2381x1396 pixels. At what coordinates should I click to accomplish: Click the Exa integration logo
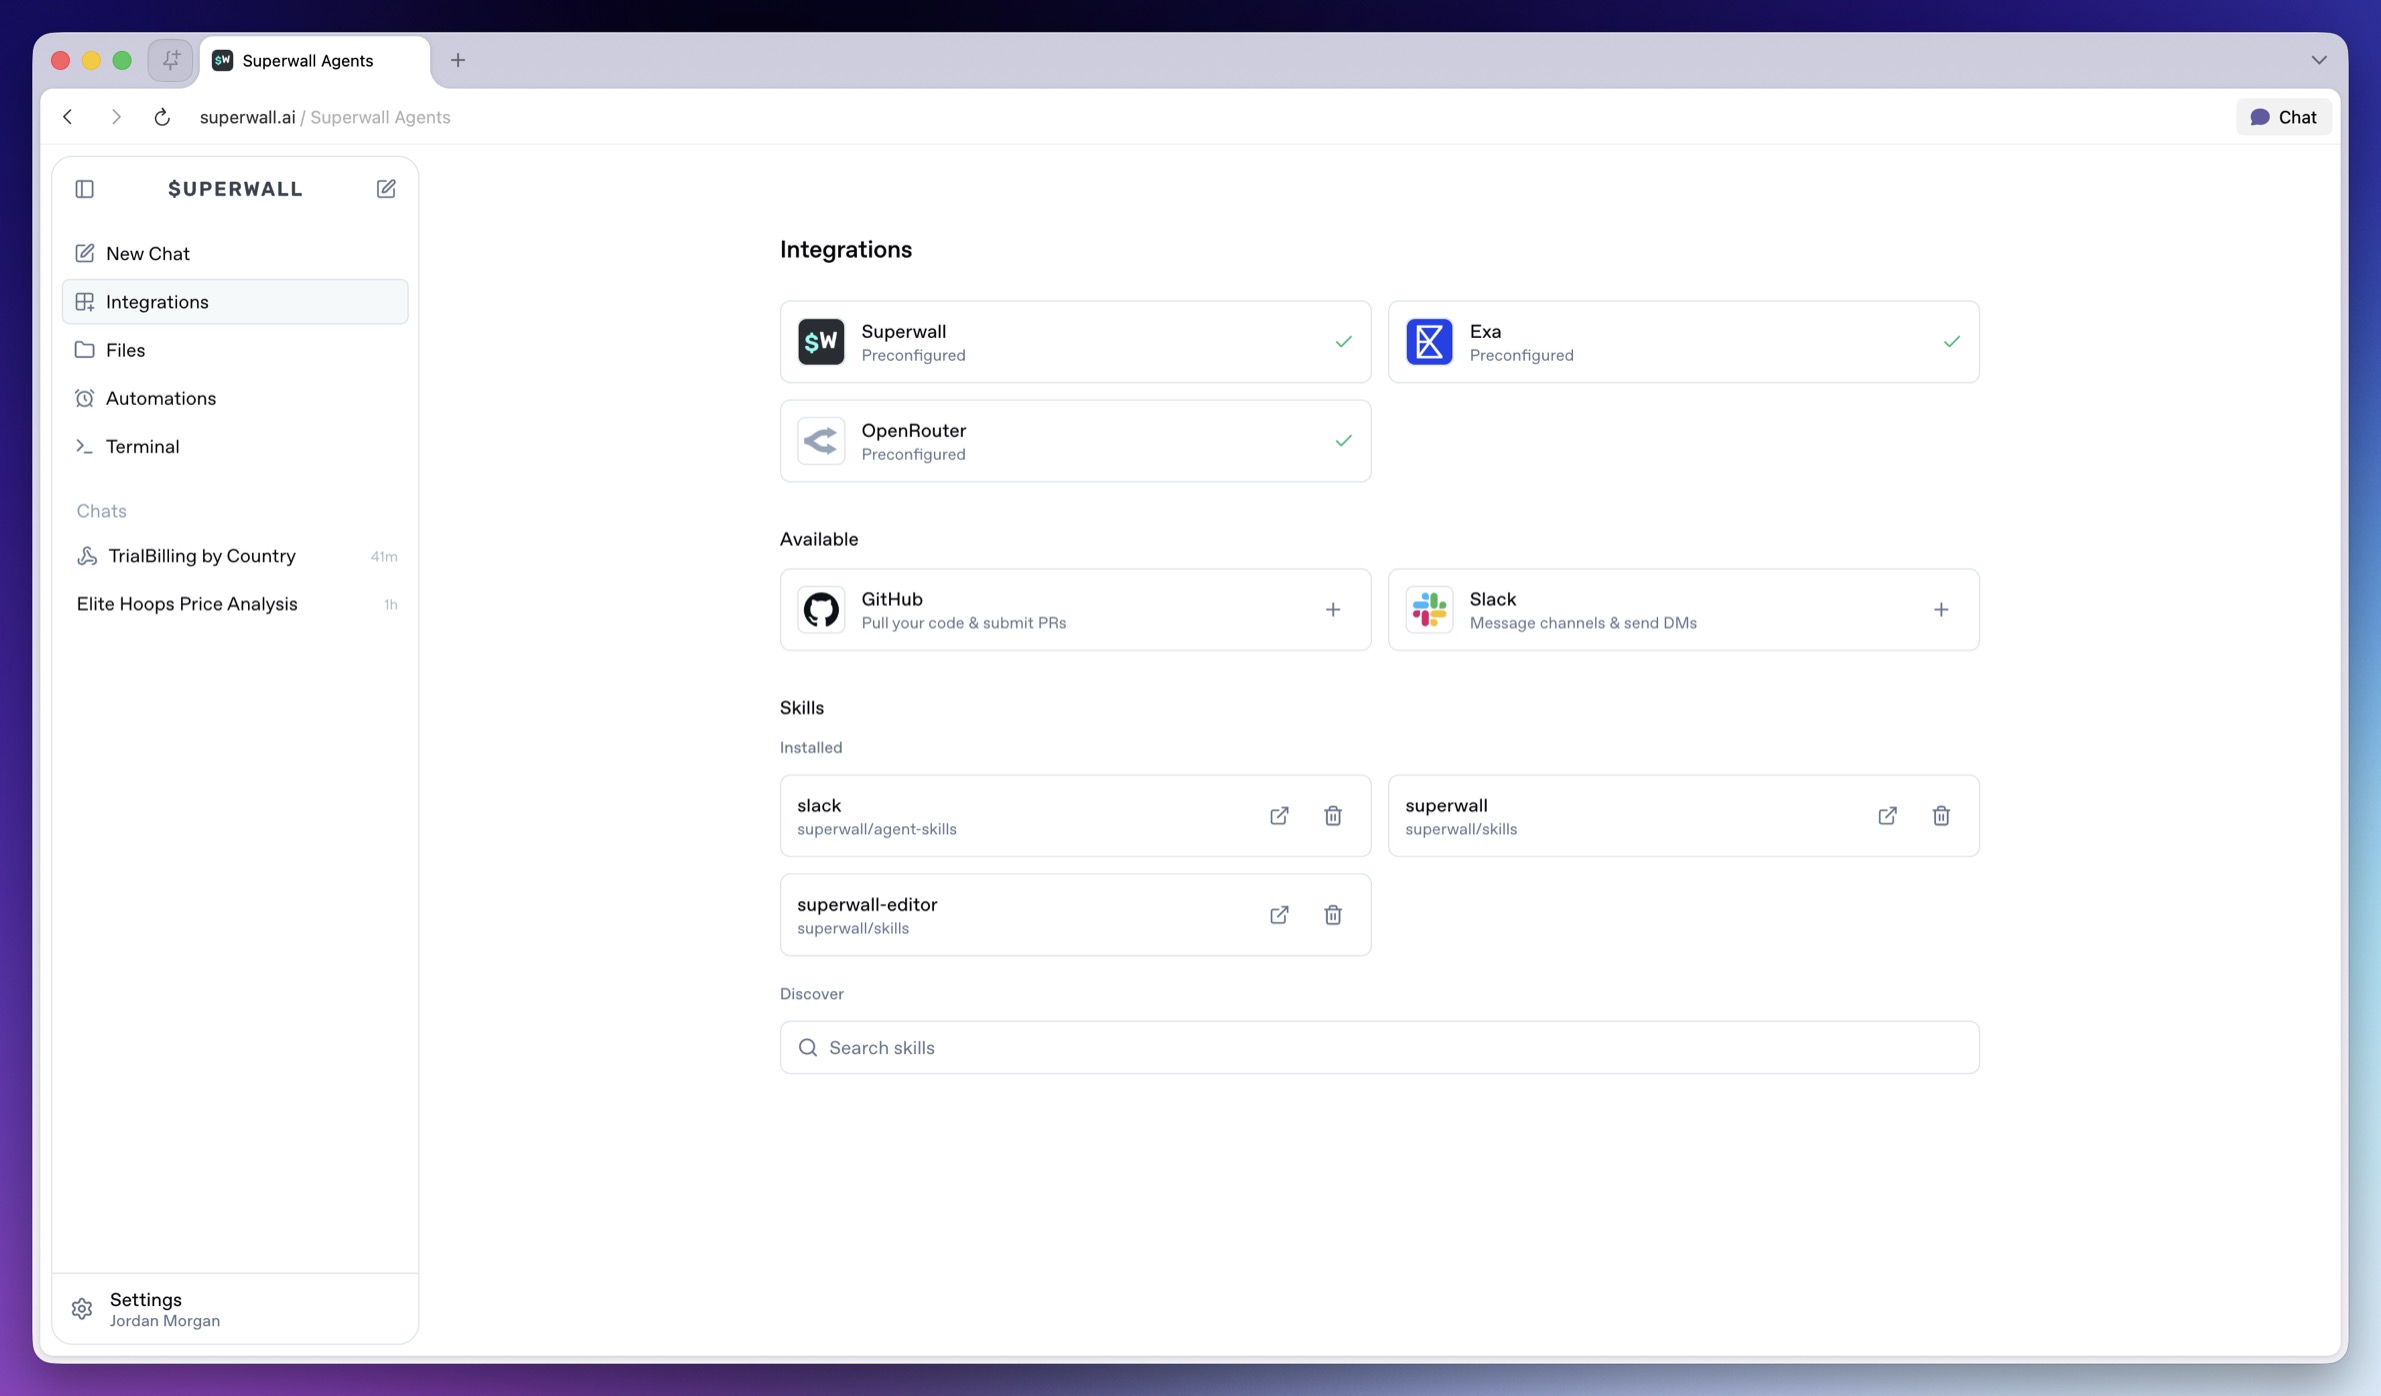pyautogui.click(x=1429, y=342)
